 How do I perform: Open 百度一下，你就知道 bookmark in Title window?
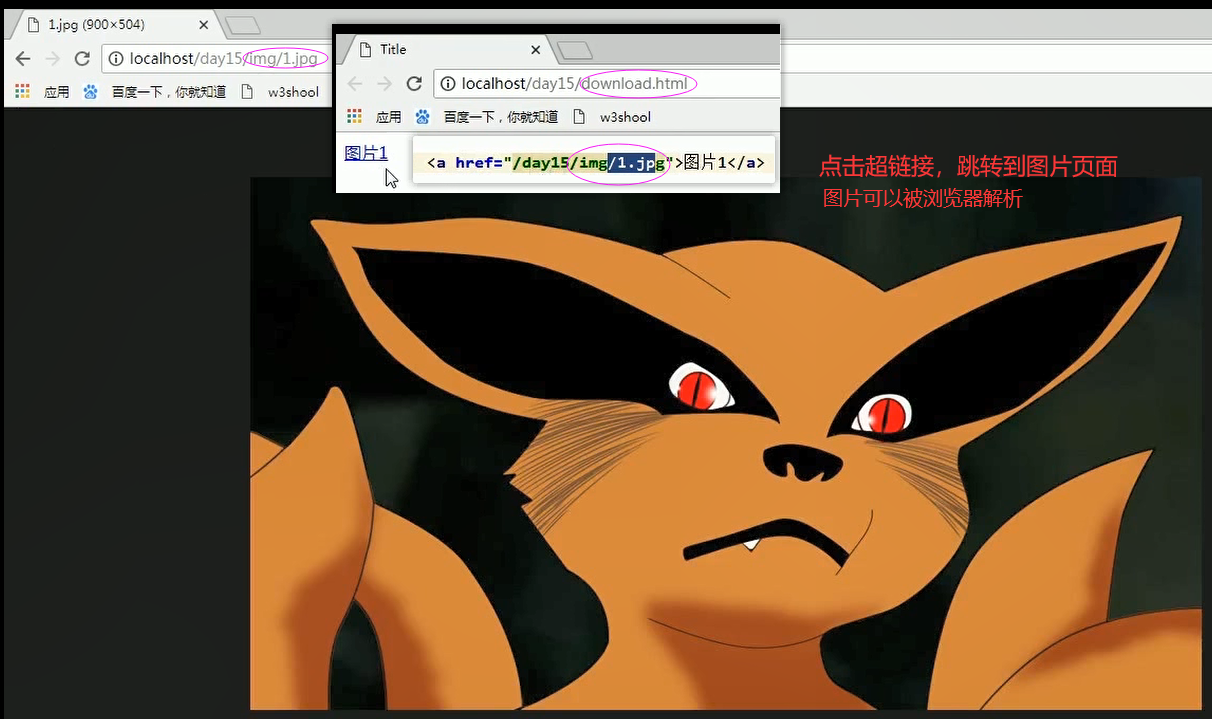tap(501, 117)
